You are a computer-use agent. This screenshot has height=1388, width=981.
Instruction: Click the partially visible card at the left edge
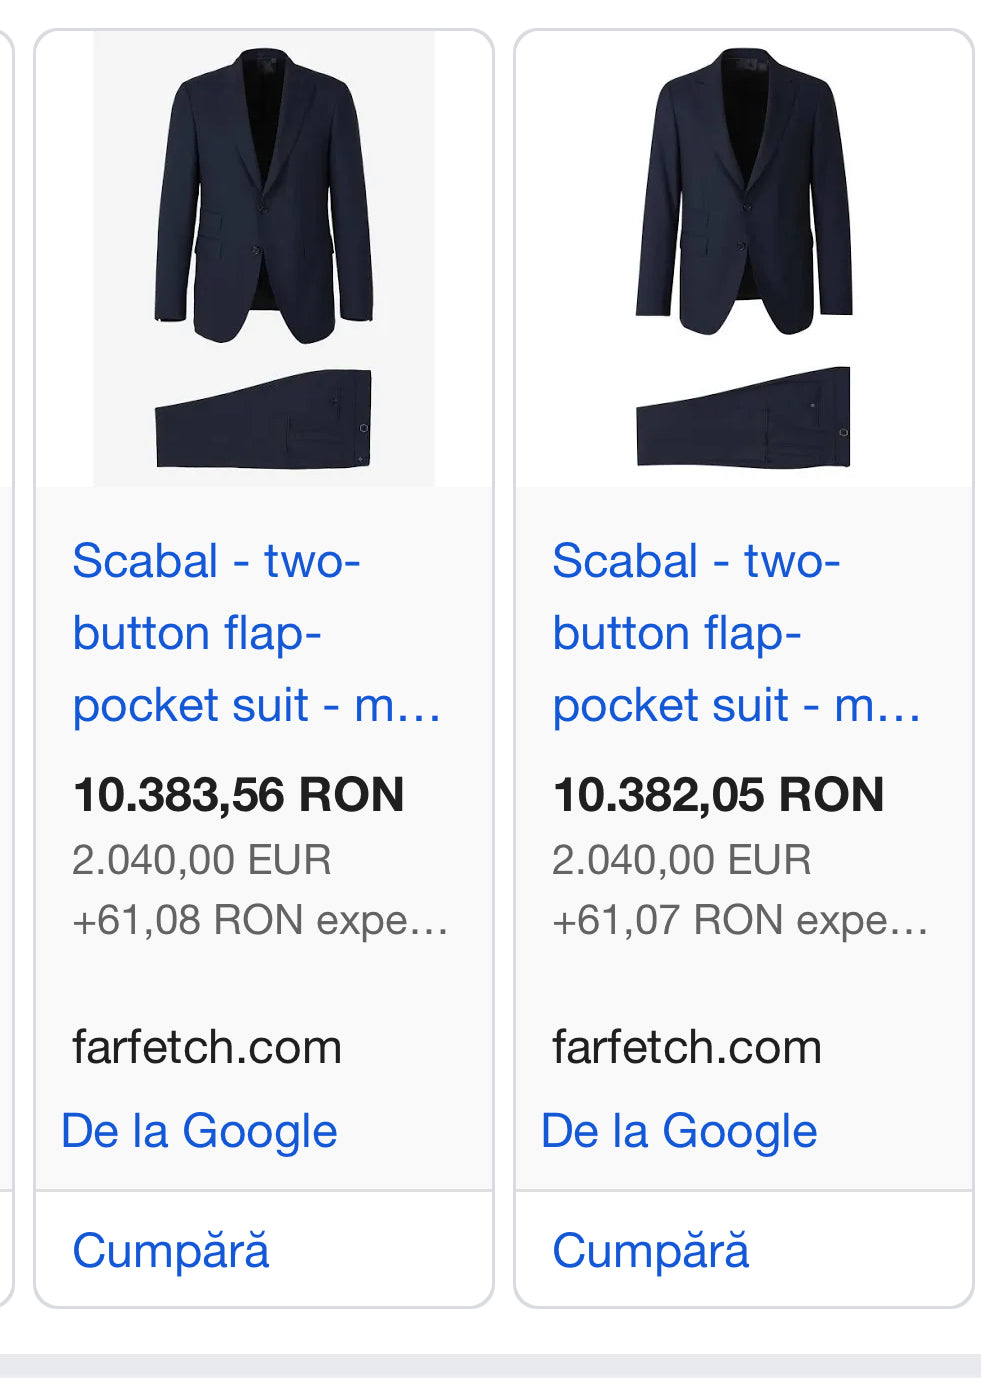coord(5,700)
